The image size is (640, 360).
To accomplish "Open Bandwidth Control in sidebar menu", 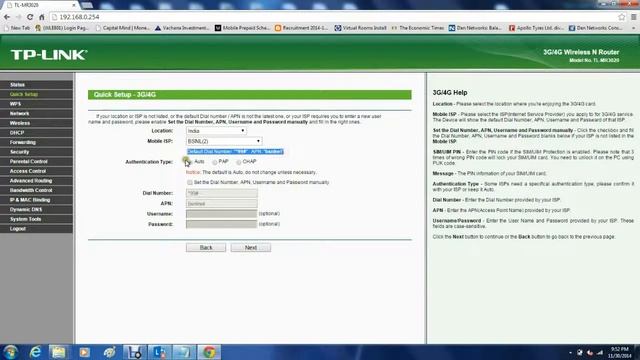I will [36, 190].
